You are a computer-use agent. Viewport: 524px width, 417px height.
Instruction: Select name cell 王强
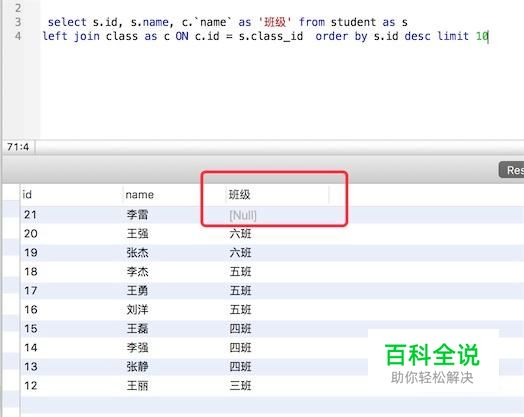(137, 234)
